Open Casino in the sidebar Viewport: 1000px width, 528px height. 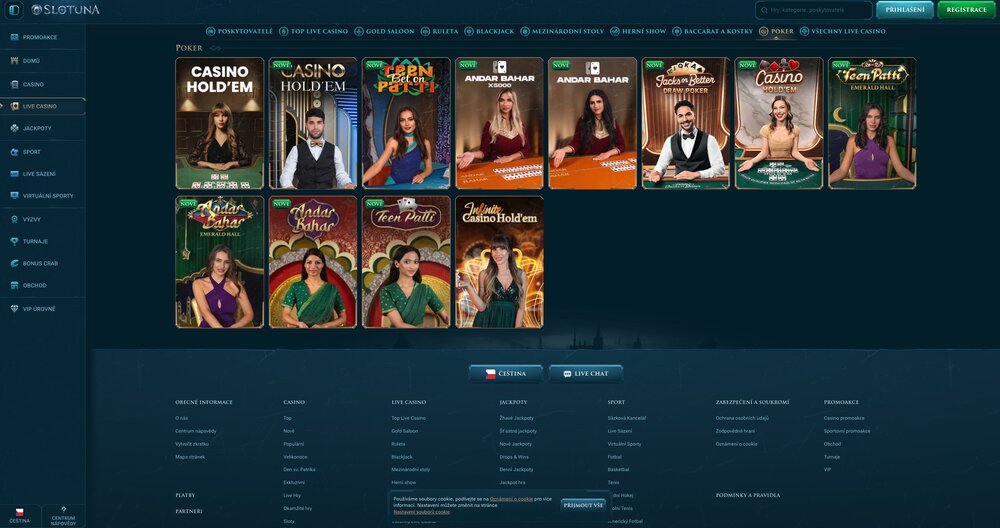(43, 84)
